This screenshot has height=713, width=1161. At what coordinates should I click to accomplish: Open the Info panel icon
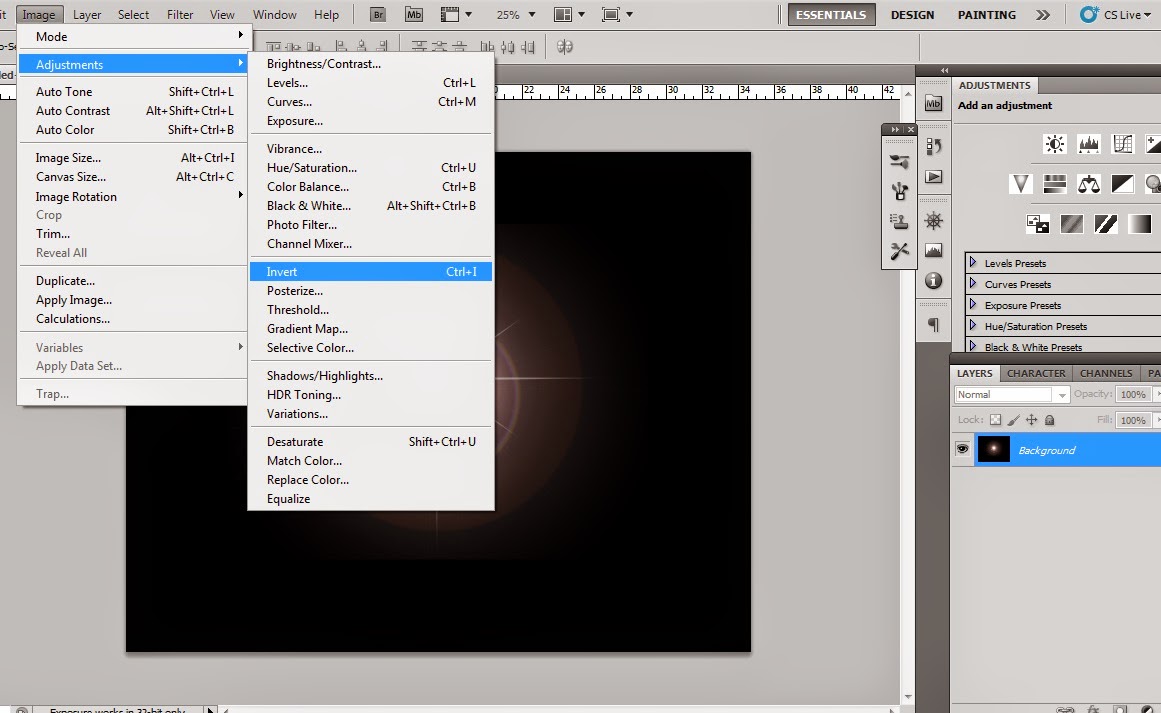pos(934,281)
